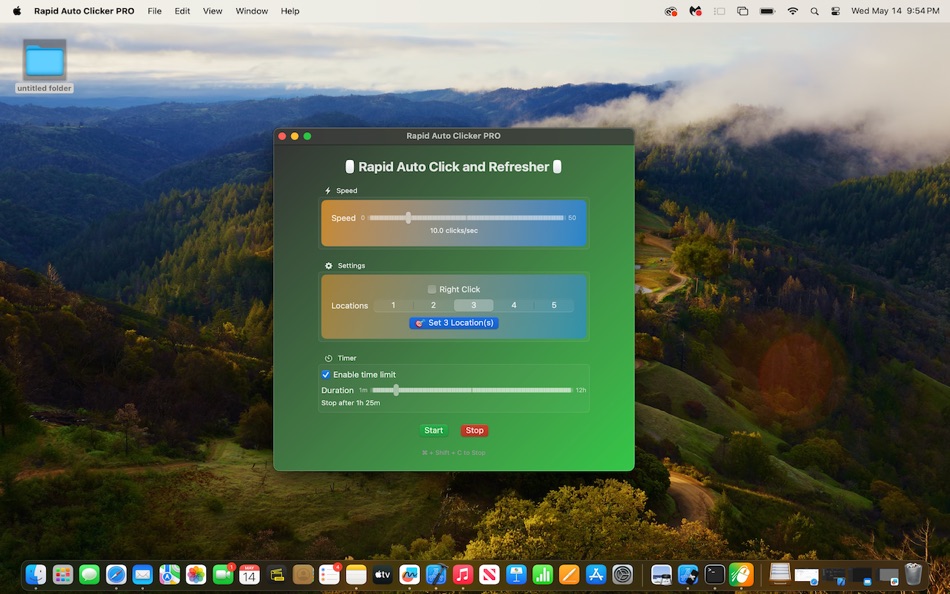The width and height of the screenshot is (950, 594).
Task: Click the gear icon next to Settings header
Action: point(327,265)
